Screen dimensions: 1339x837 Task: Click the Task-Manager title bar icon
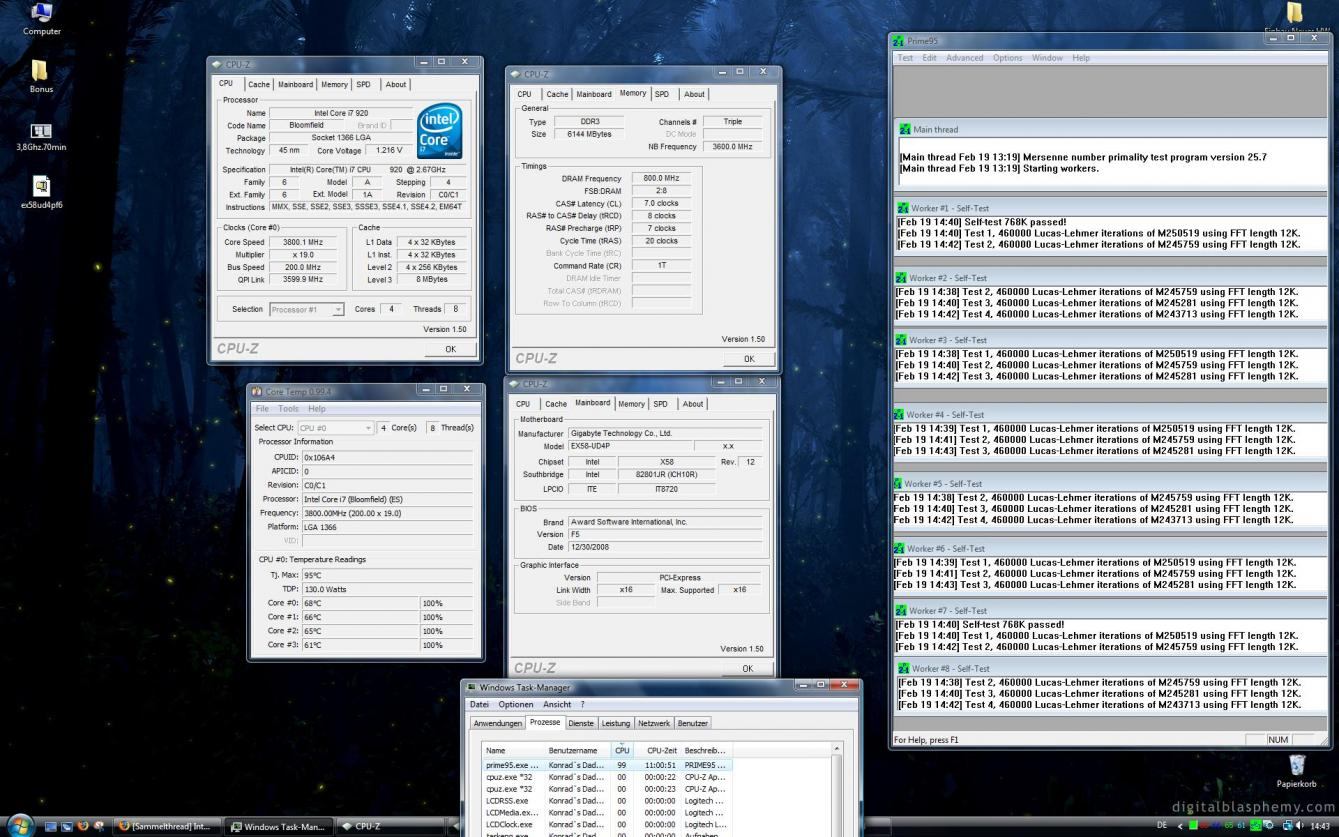[x=472, y=687]
